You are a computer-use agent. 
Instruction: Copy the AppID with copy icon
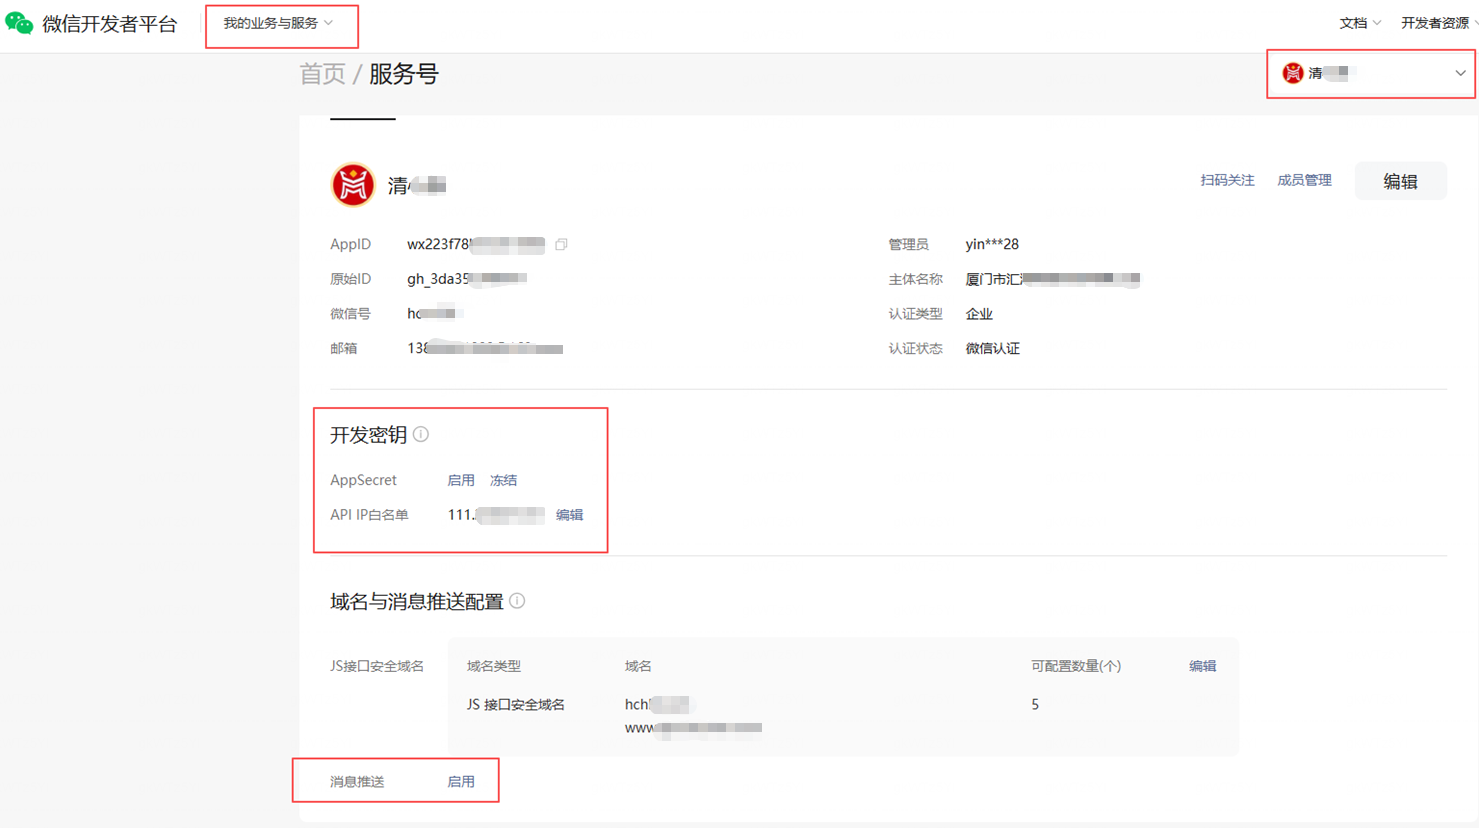click(x=561, y=244)
